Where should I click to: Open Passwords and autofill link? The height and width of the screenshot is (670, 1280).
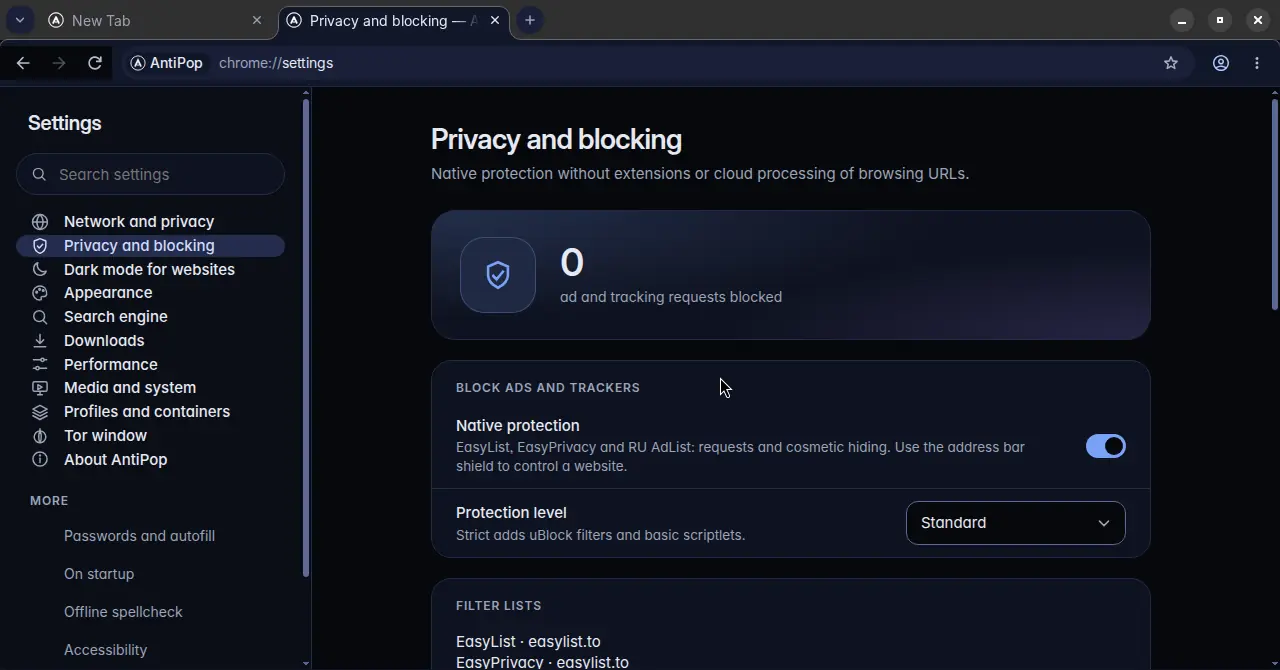(139, 536)
